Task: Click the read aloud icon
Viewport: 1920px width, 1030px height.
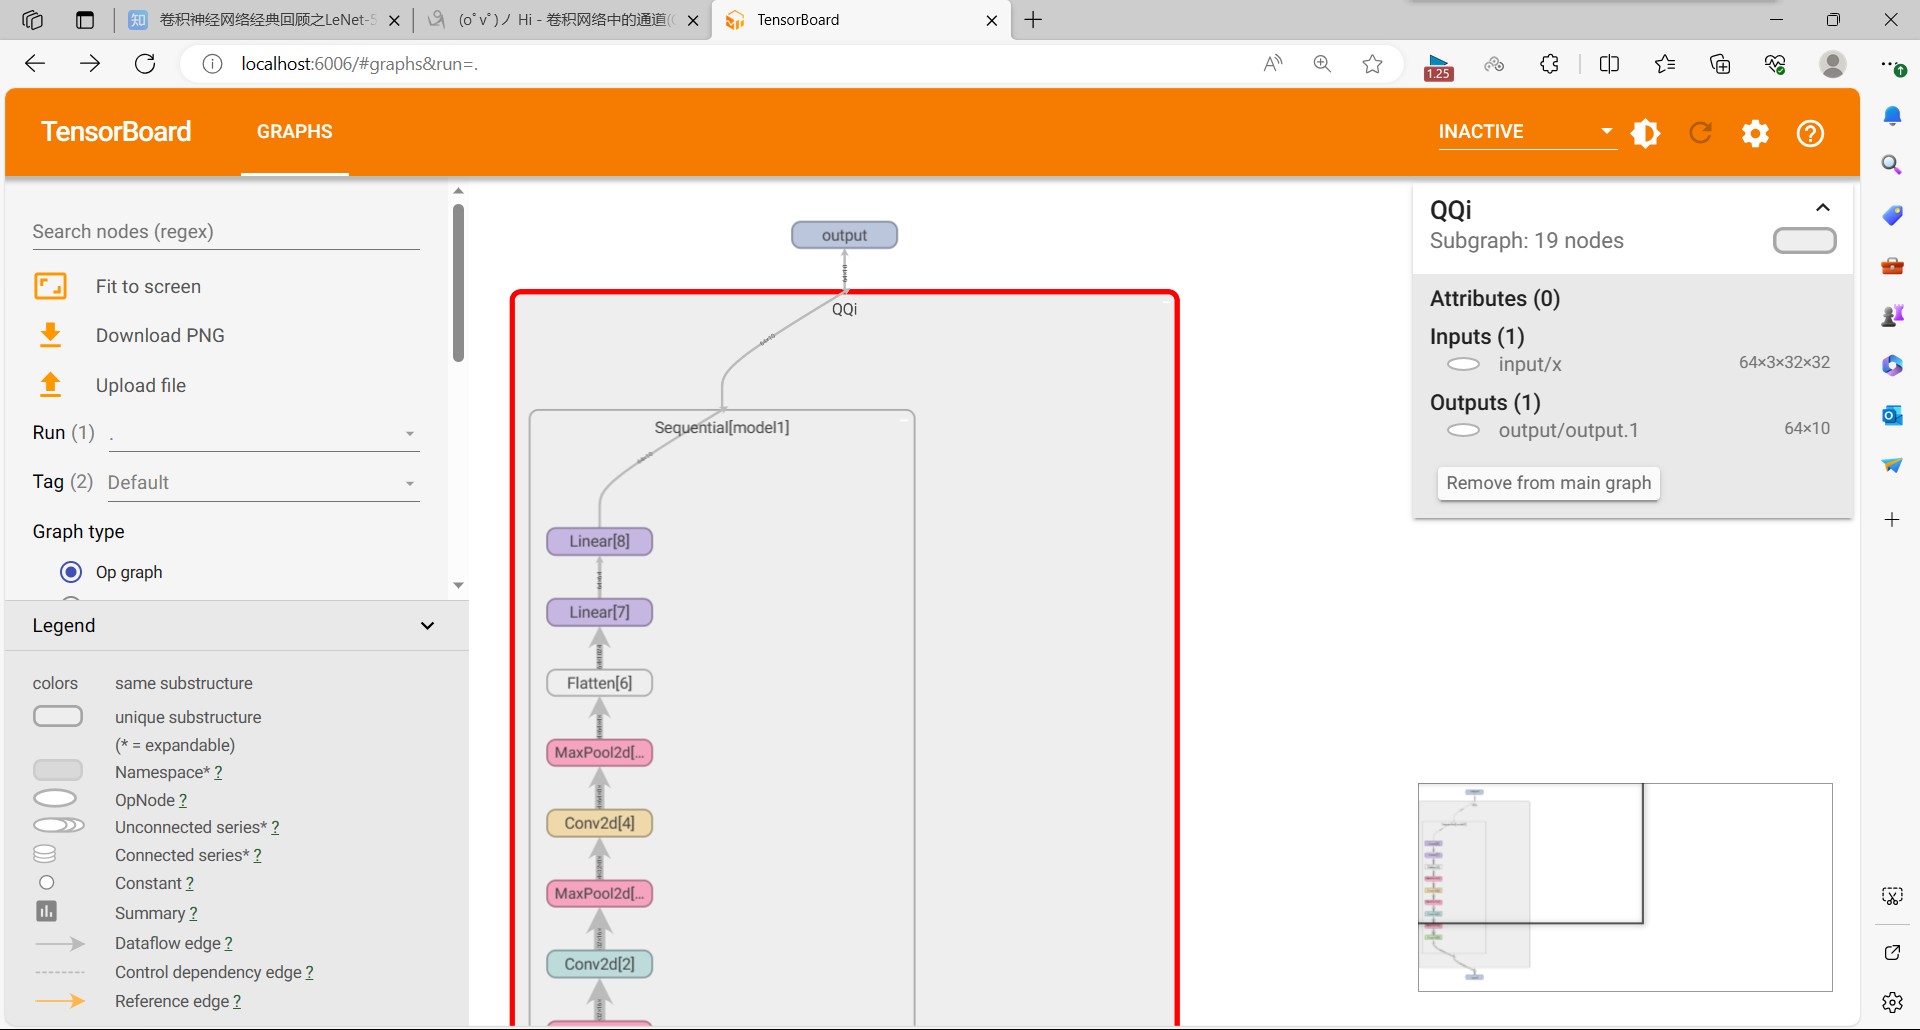Action: tap(1272, 64)
